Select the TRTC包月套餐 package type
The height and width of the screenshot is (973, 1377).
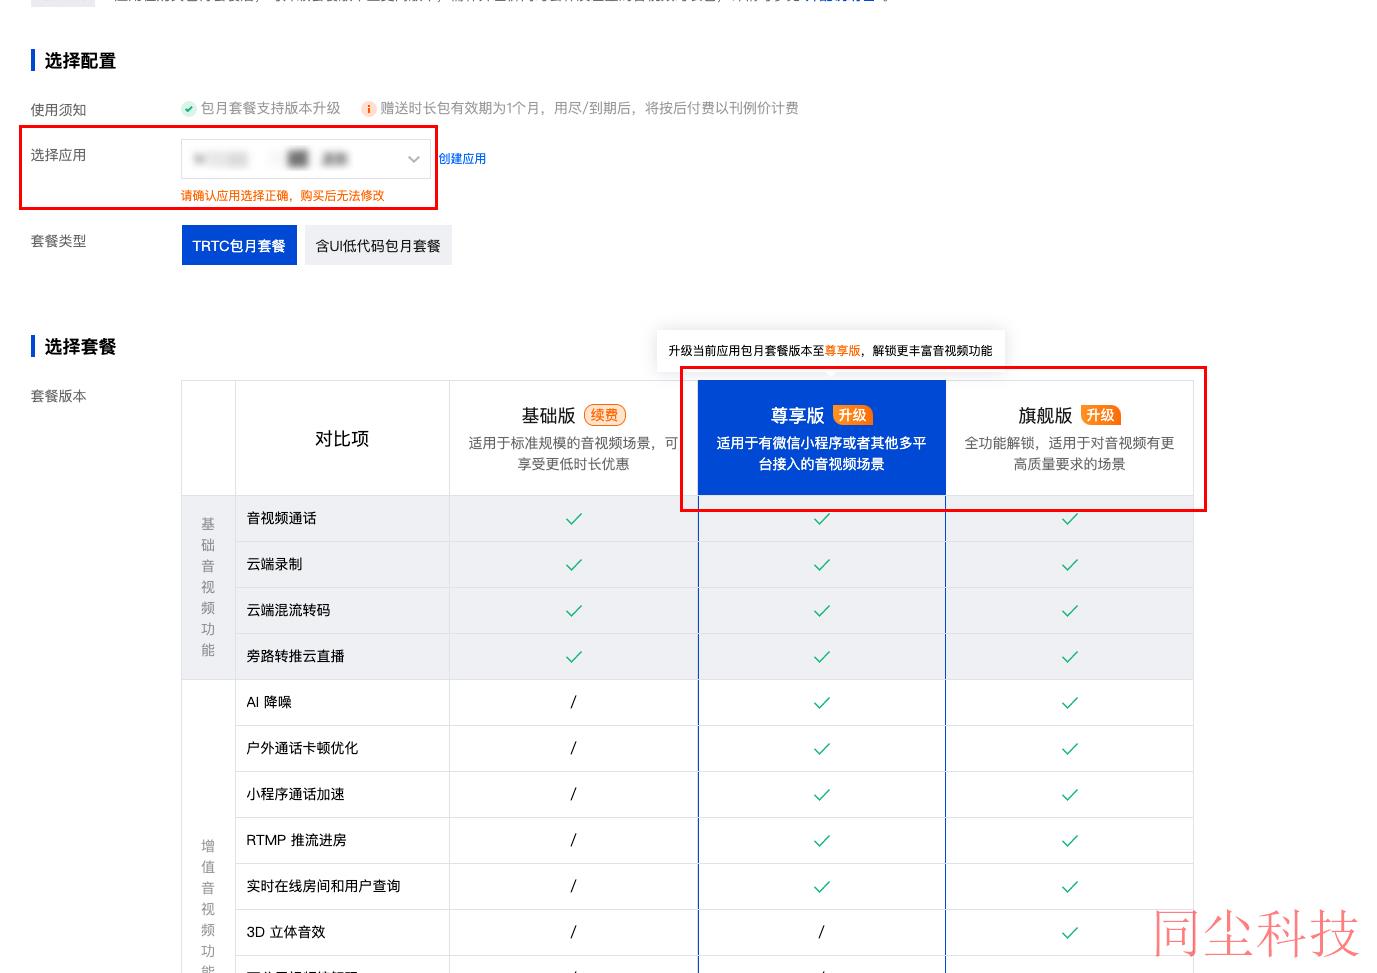[239, 245]
